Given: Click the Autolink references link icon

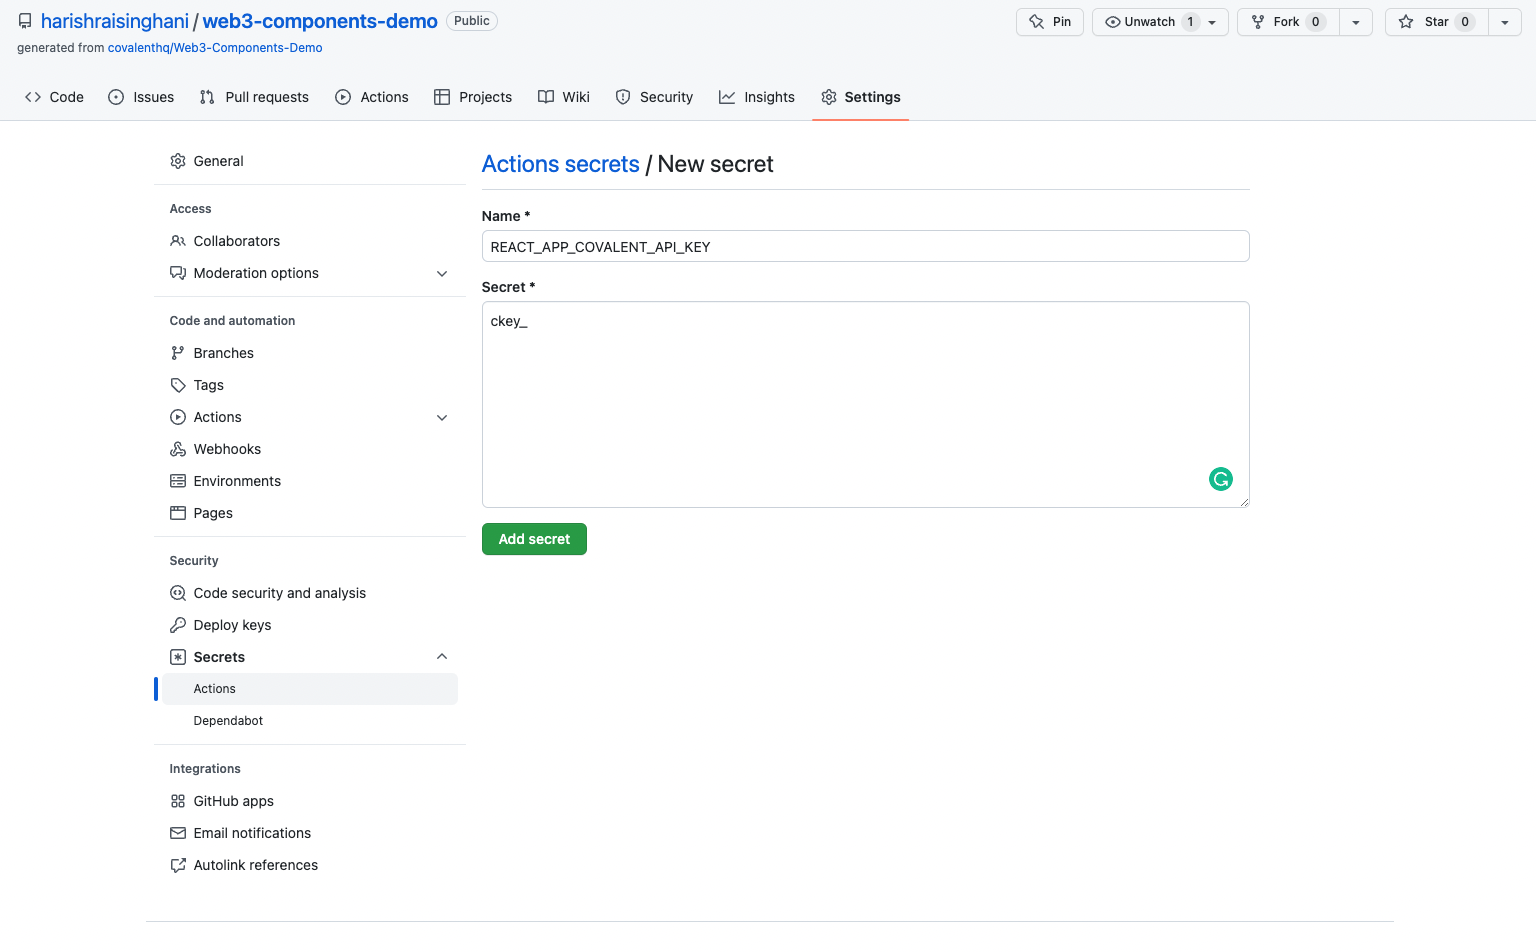Looking at the screenshot, I should 178,865.
